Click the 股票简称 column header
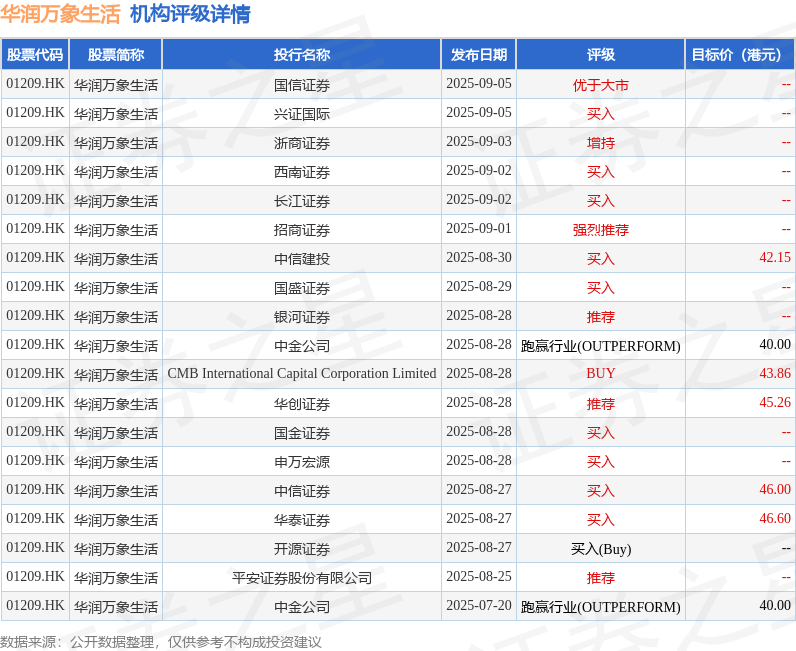This screenshot has width=796, height=651. [116, 54]
